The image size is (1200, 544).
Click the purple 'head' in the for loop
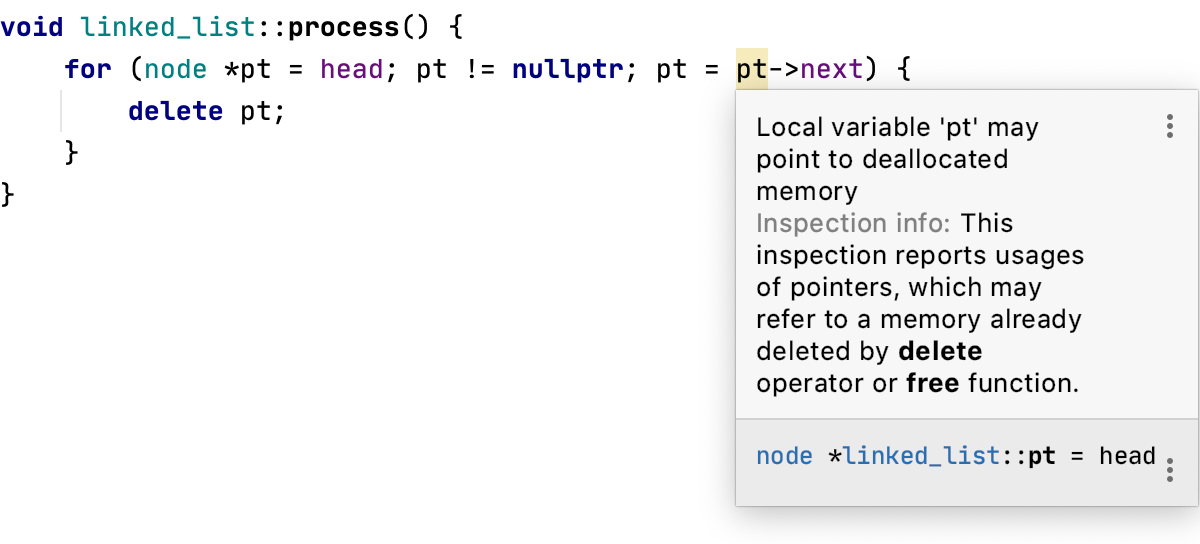(352, 70)
